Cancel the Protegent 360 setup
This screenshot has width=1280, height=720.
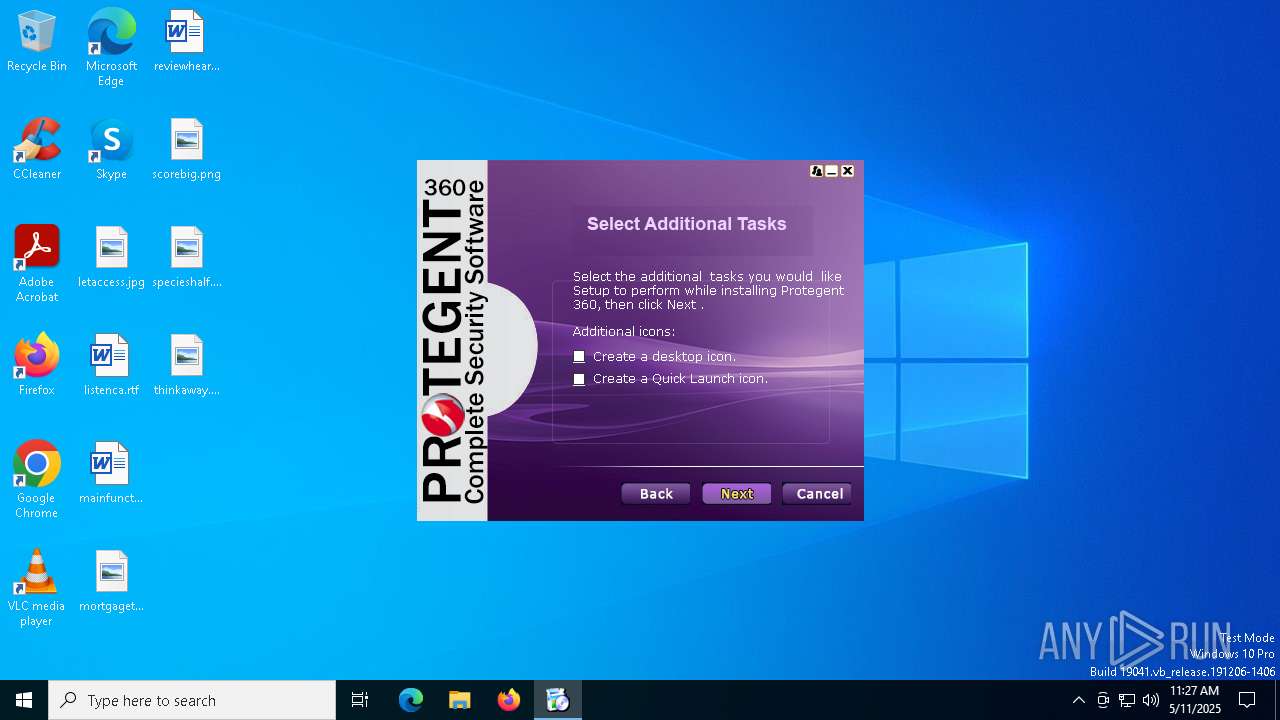click(819, 494)
